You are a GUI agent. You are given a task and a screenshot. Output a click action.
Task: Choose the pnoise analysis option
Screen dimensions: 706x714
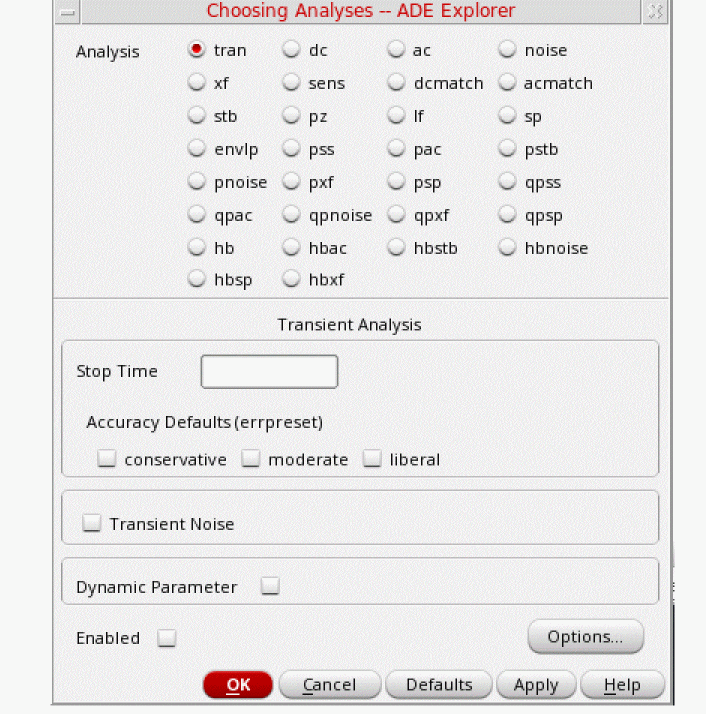(196, 182)
